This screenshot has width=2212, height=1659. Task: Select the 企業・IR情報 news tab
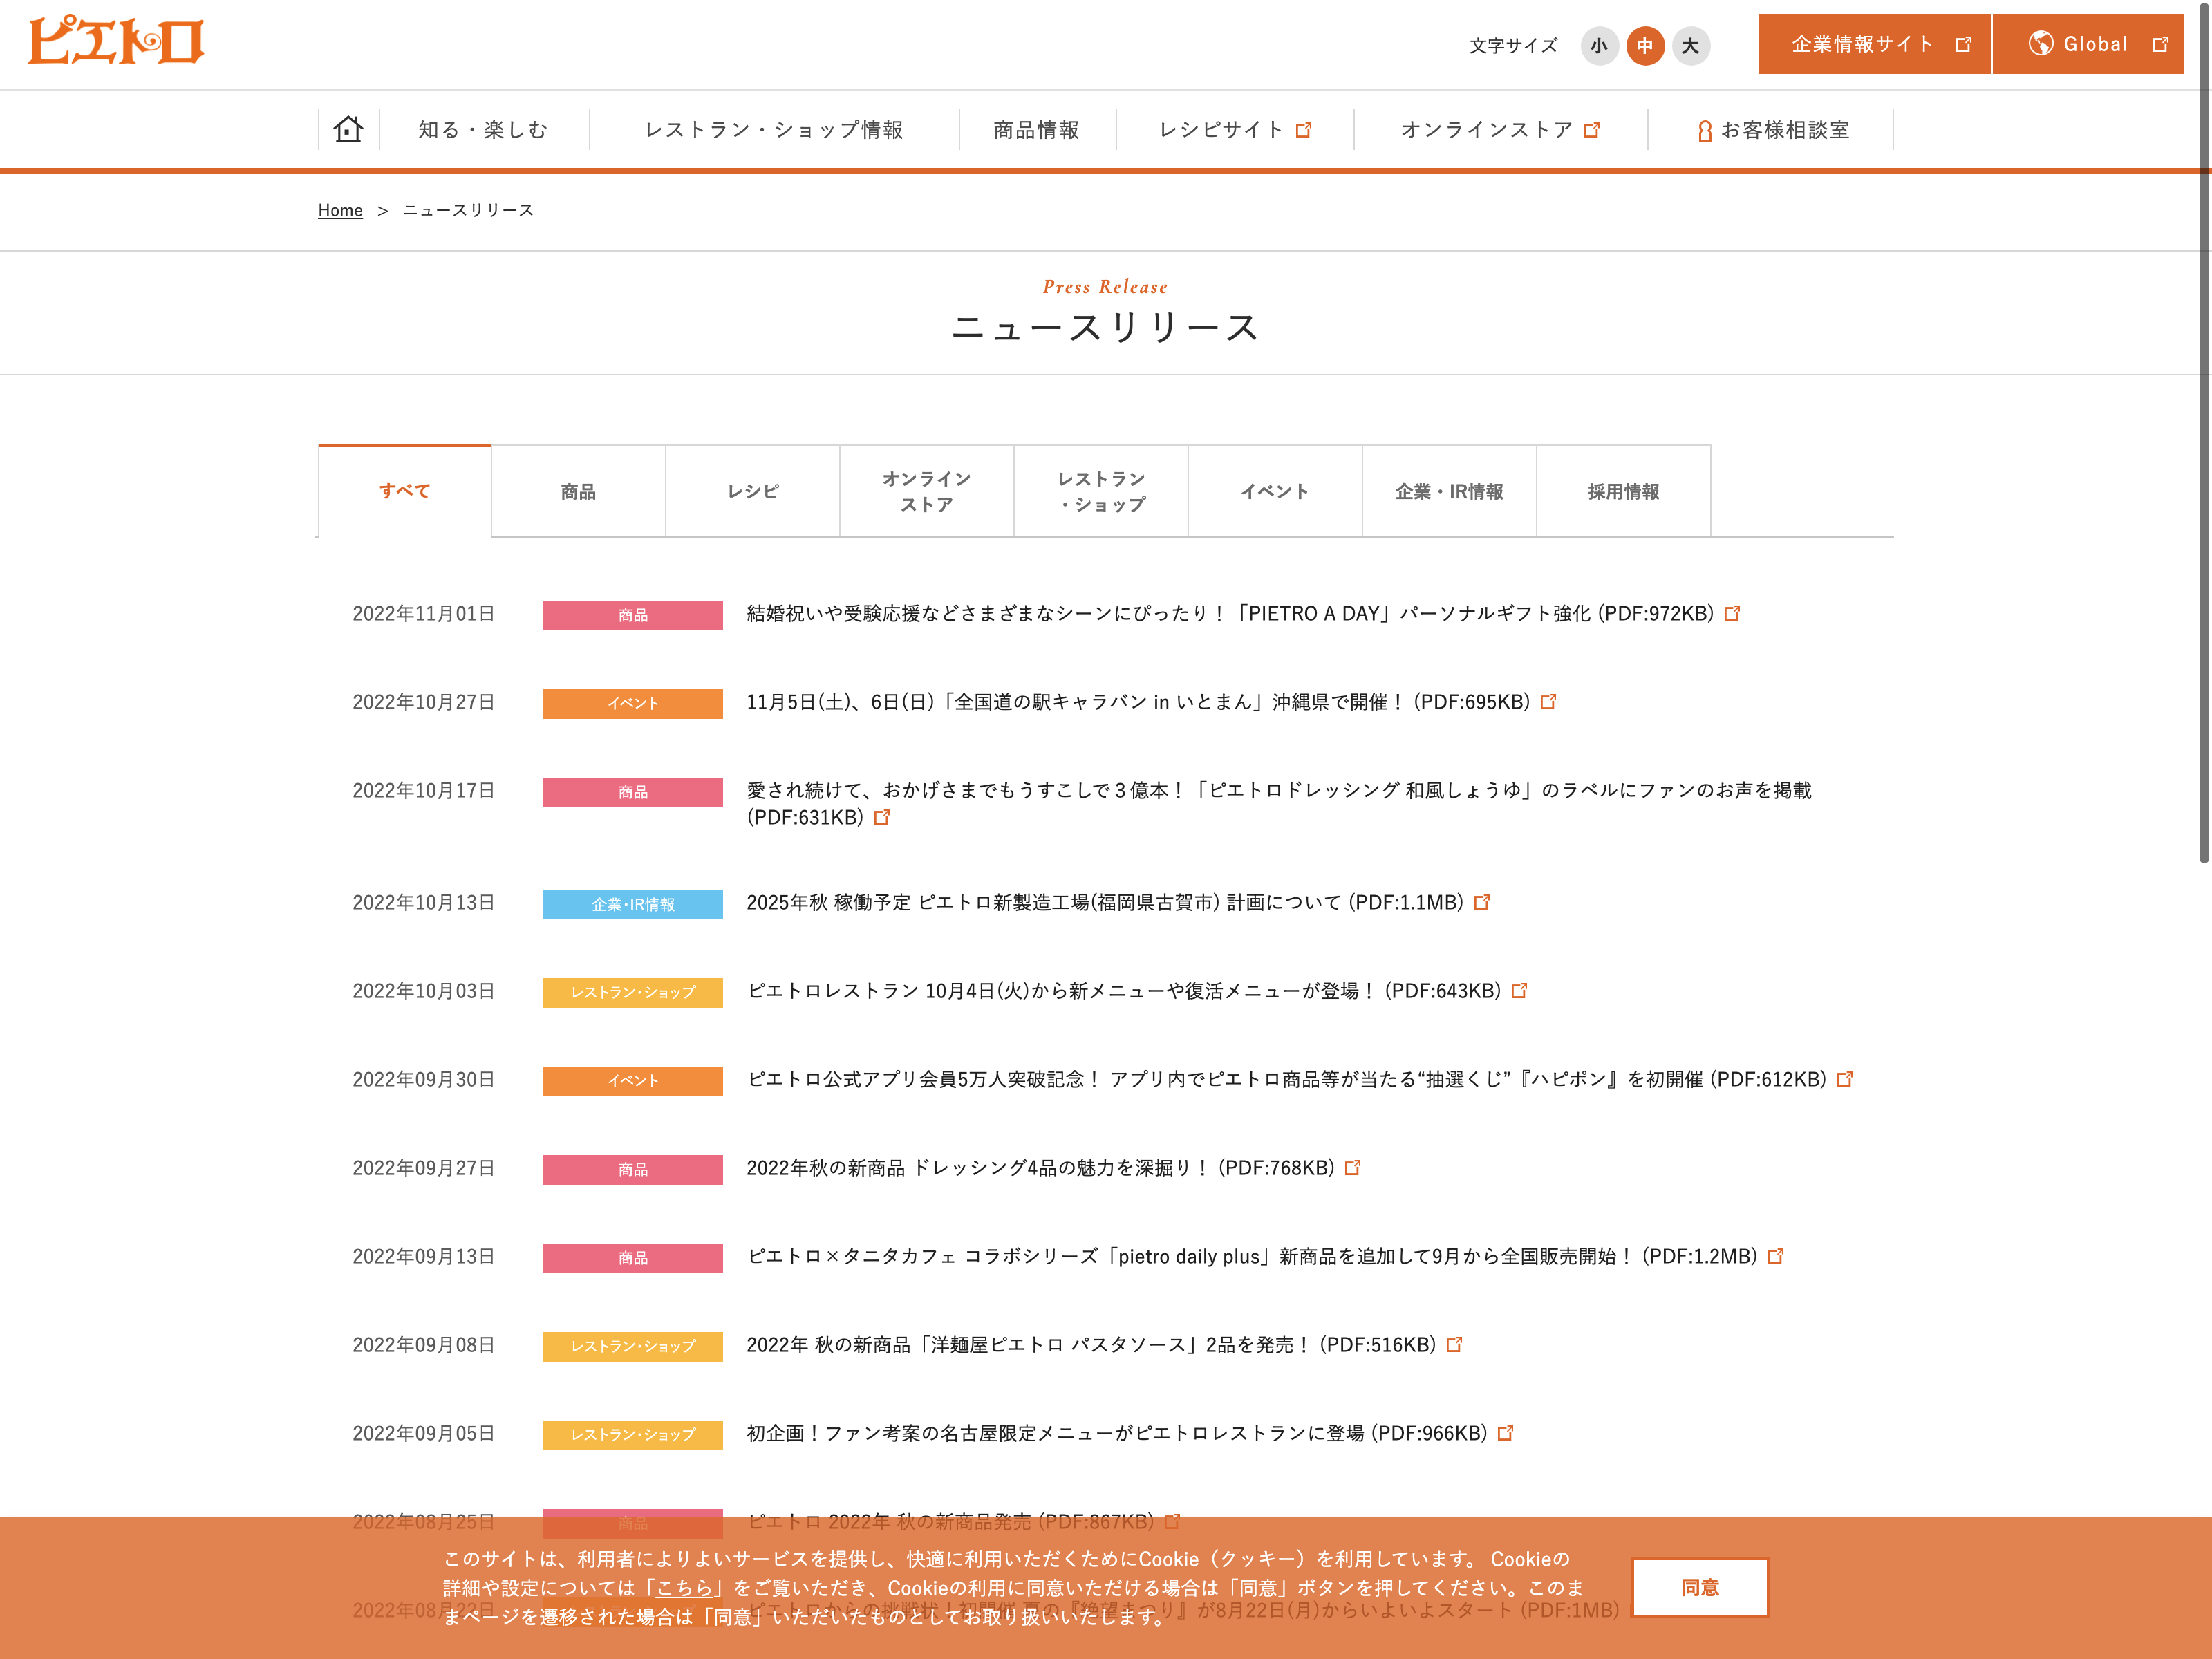click(1449, 491)
